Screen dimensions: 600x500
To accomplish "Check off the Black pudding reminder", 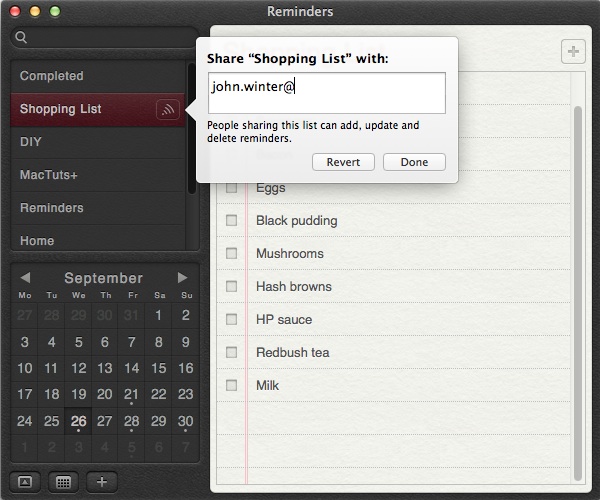I will [x=232, y=220].
